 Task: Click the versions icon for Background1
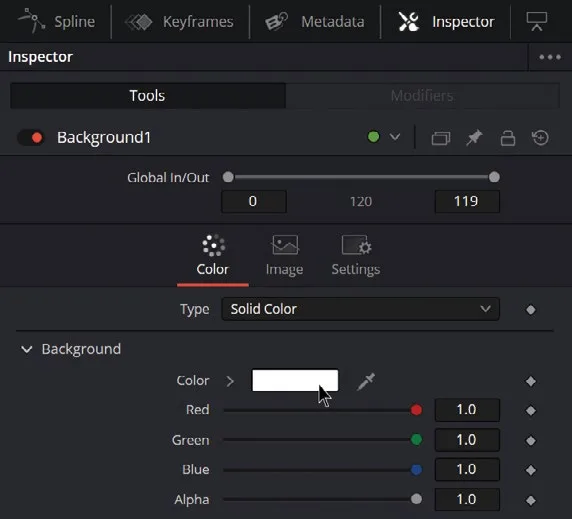click(x=441, y=138)
